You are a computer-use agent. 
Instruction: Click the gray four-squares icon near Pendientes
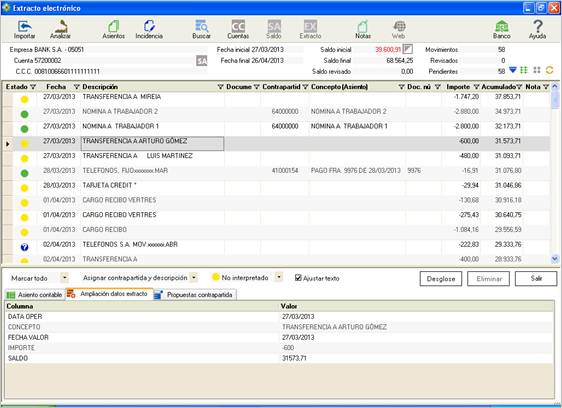coord(537,70)
